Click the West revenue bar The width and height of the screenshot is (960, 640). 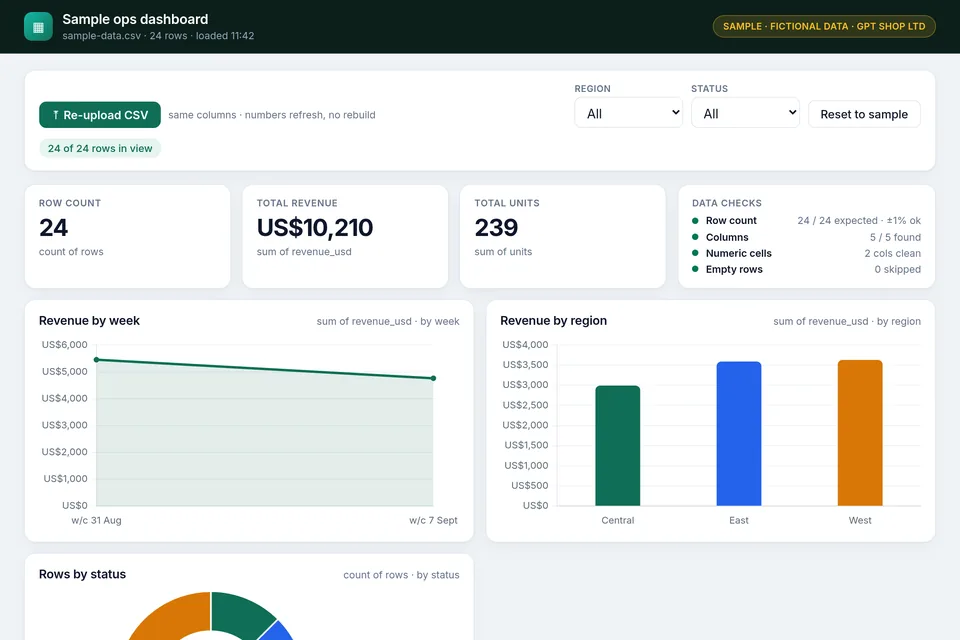tap(860, 433)
